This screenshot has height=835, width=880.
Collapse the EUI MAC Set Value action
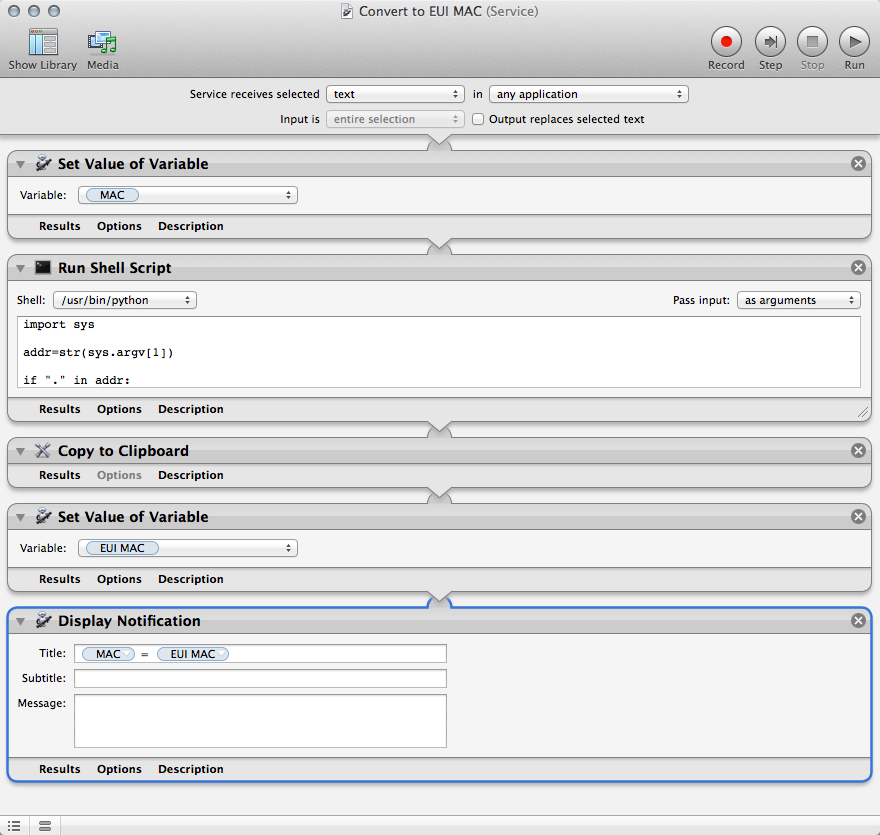pos(21,517)
